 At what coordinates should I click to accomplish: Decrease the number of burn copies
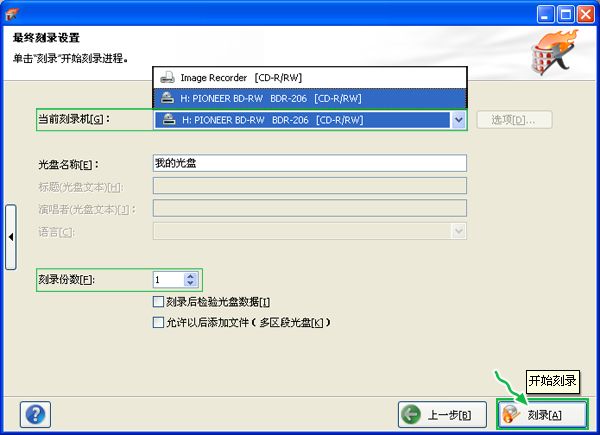coord(191,283)
